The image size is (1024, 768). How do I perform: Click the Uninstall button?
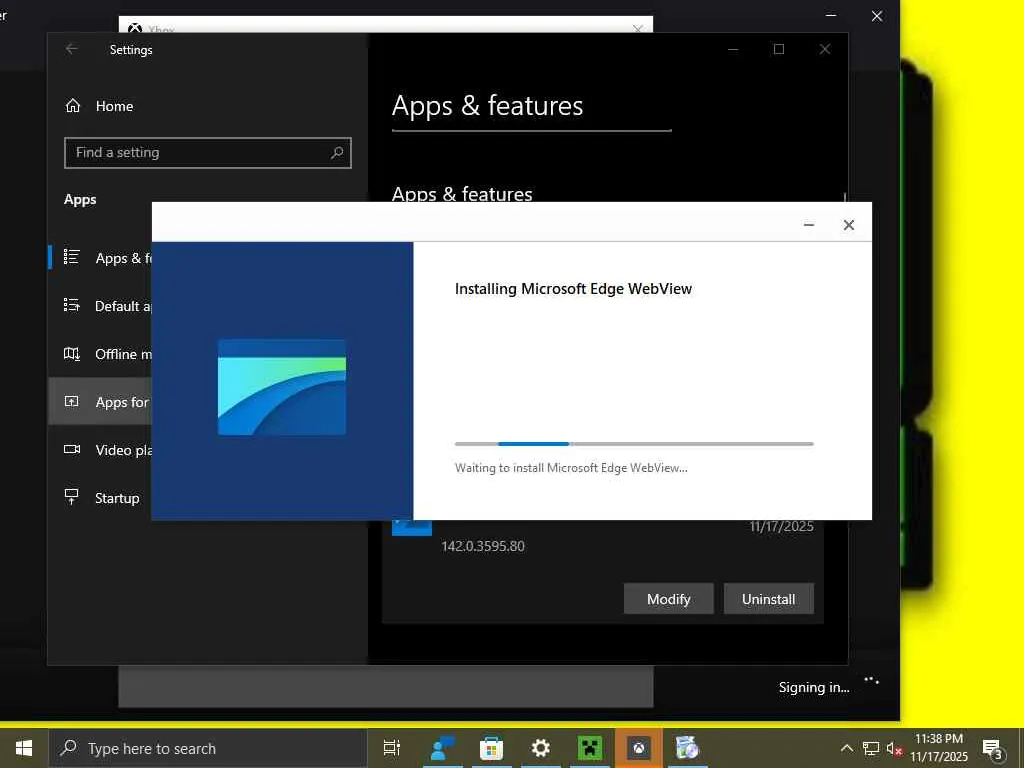tap(768, 599)
